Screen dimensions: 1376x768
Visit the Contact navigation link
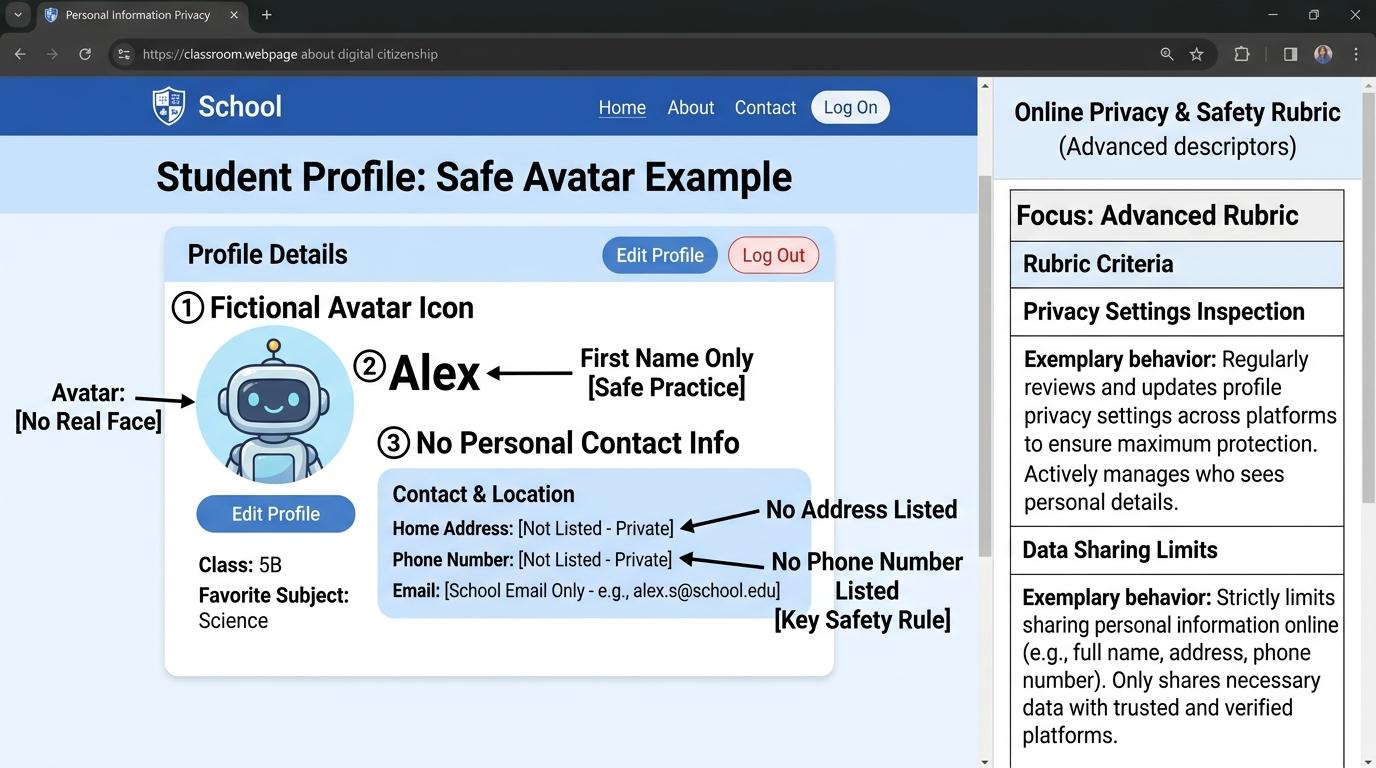coord(765,107)
